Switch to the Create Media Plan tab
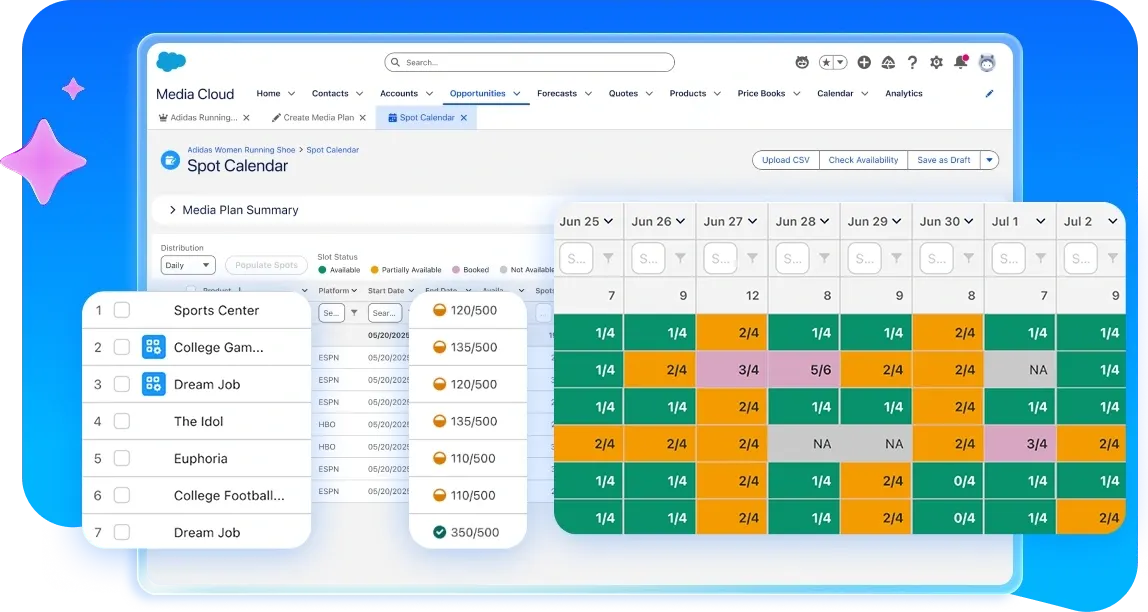The height and width of the screenshot is (612, 1148). coord(318,118)
